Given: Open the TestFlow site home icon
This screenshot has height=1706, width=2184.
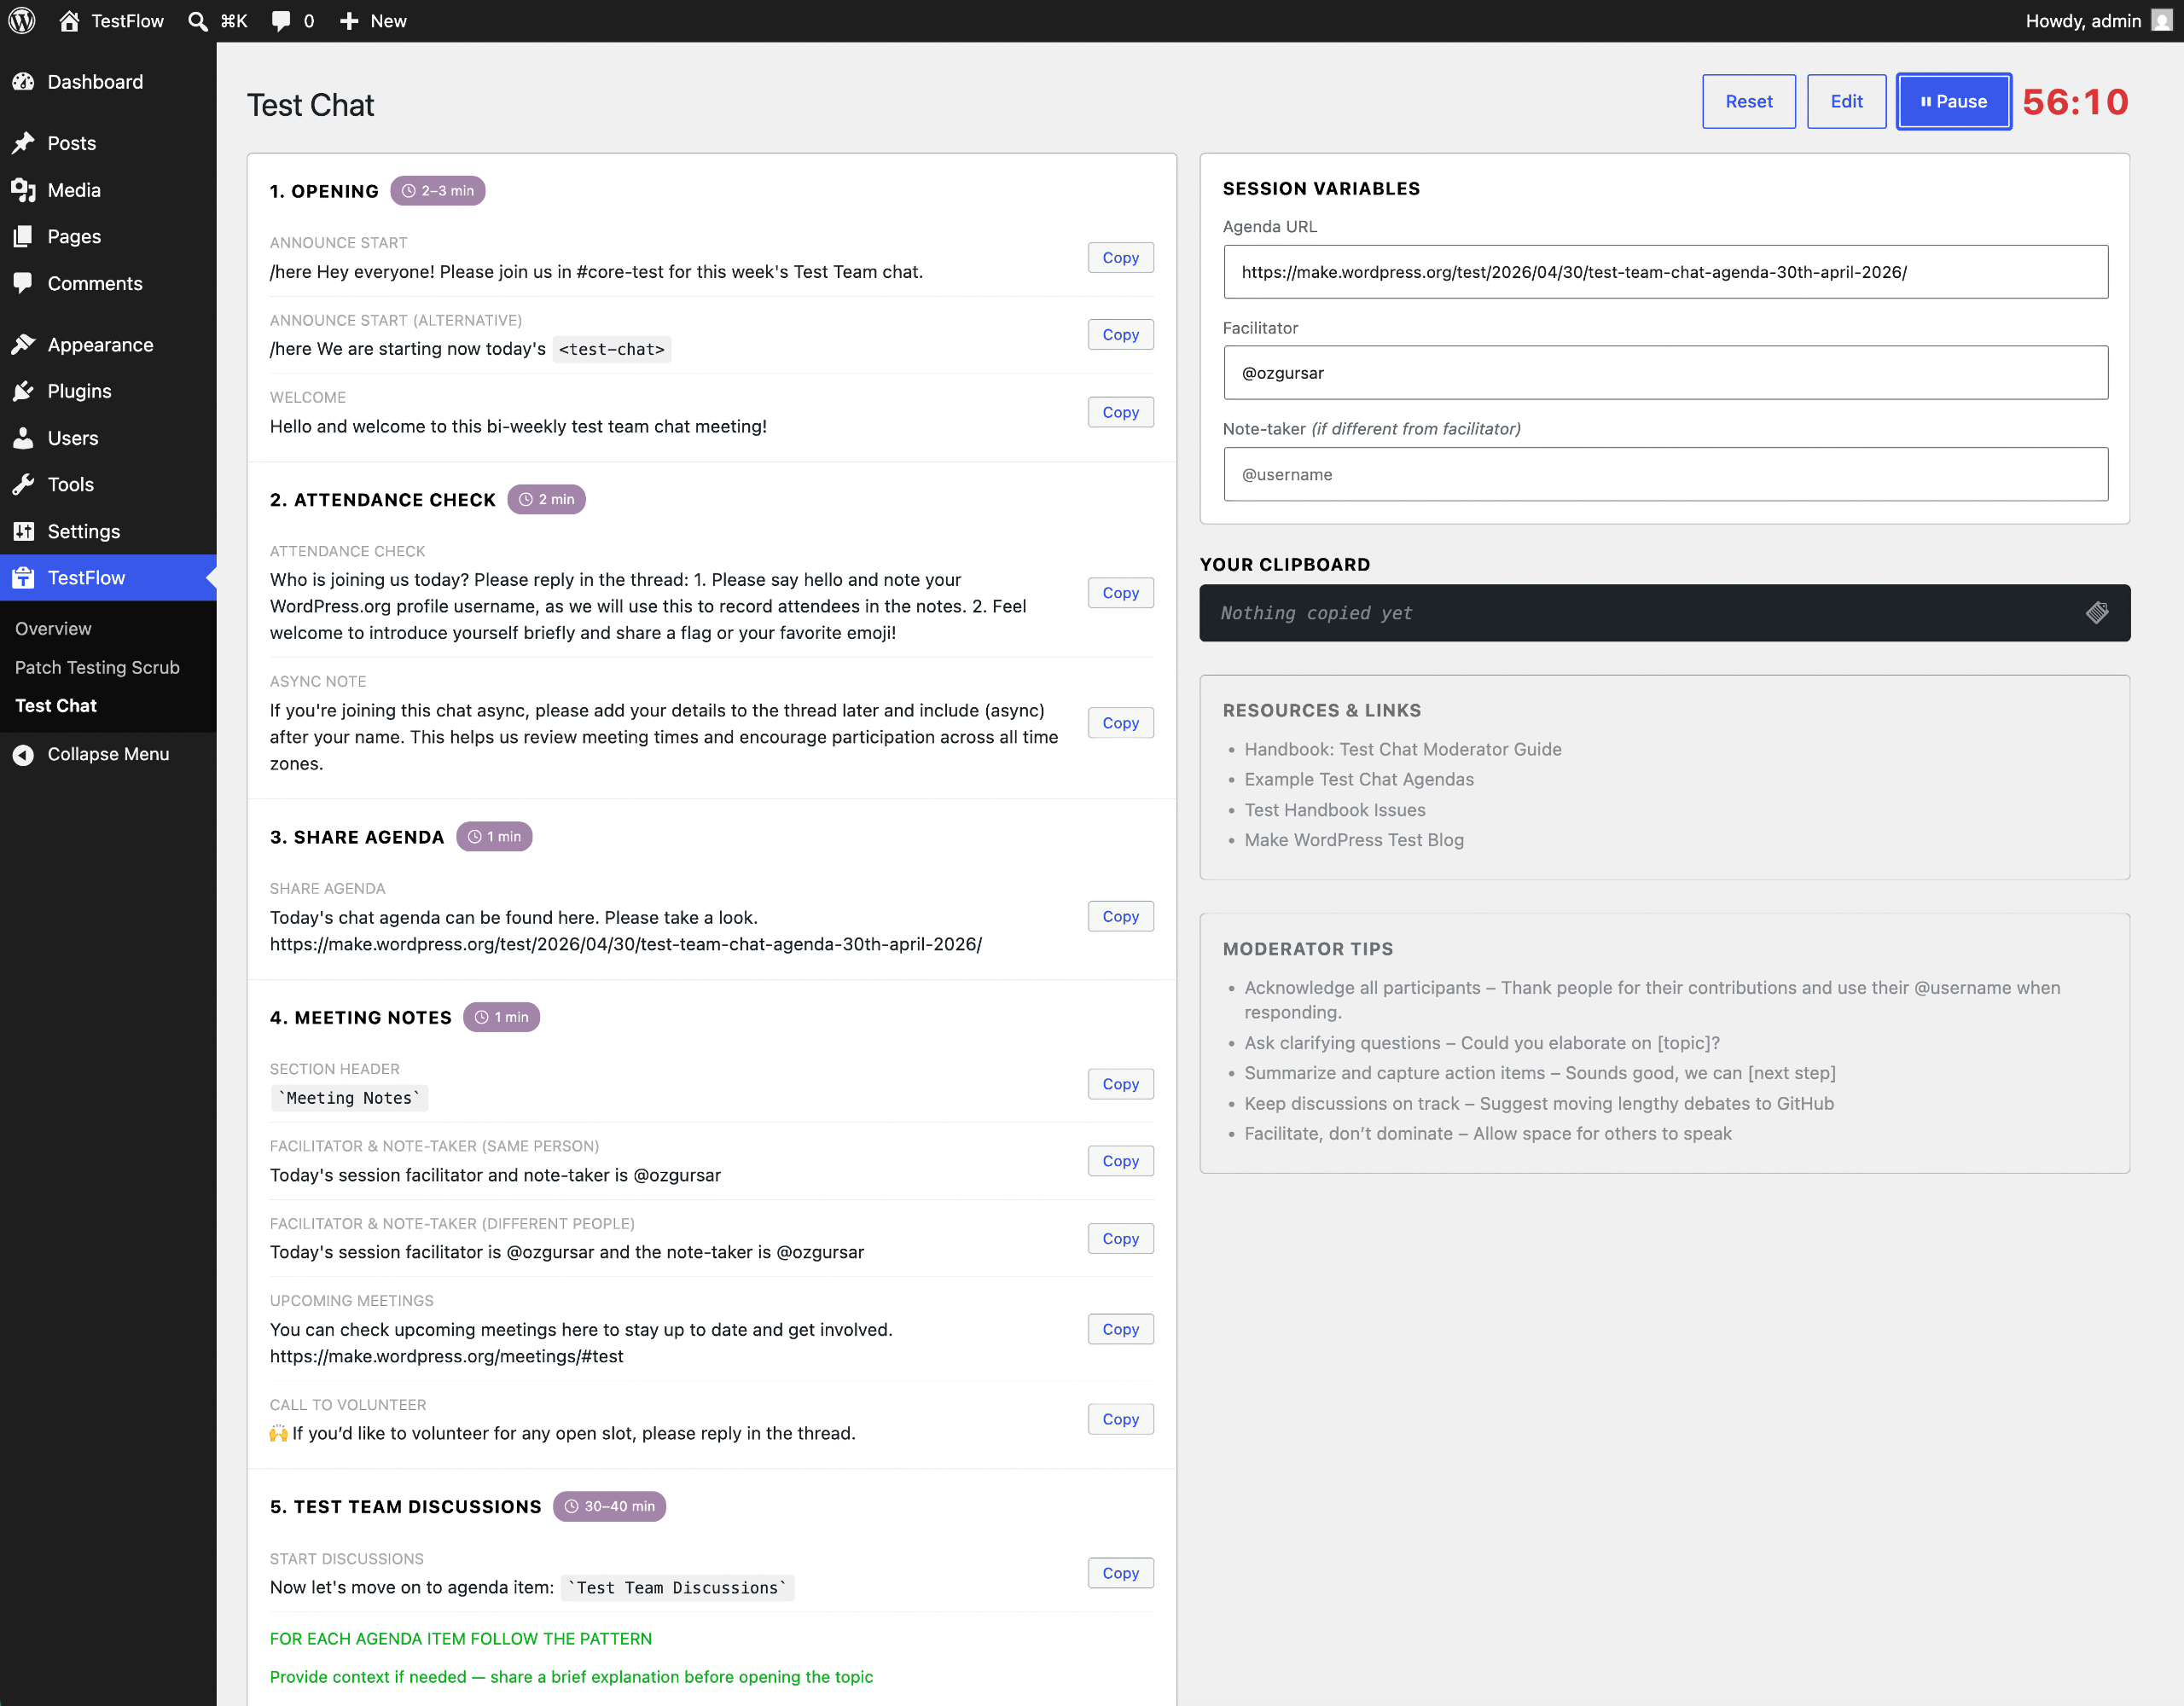Looking at the screenshot, I should pyautogui.click(x=69, y=21).
